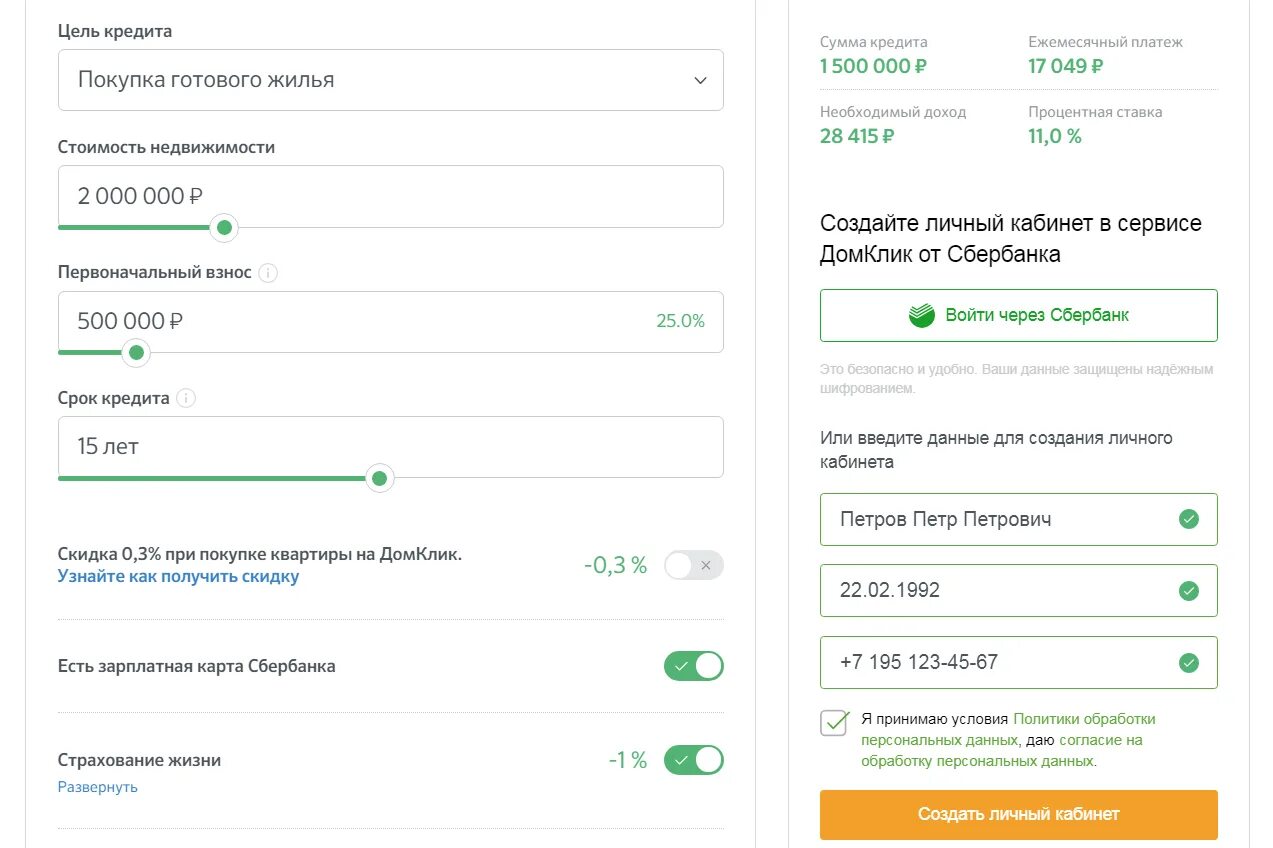Uncheck the personal data policy checkbox

coord(834,723)
